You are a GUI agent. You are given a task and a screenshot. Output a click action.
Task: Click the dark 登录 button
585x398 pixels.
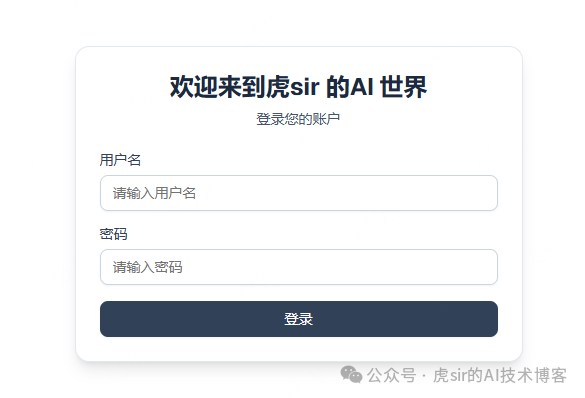(298, 319)
